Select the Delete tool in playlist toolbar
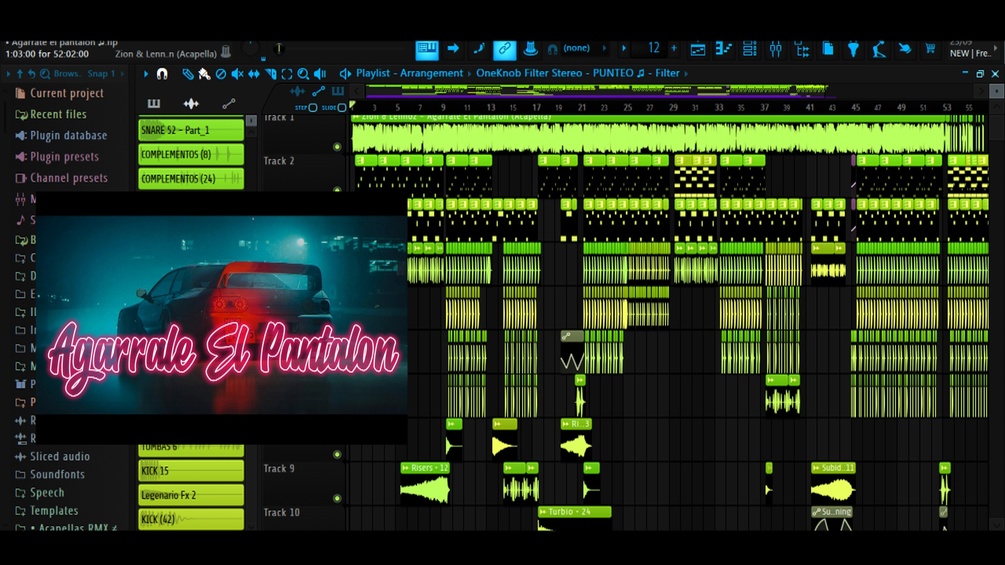Image resolution: width=1005 pixels, height=565 pixels. click(x=220, y=74)
